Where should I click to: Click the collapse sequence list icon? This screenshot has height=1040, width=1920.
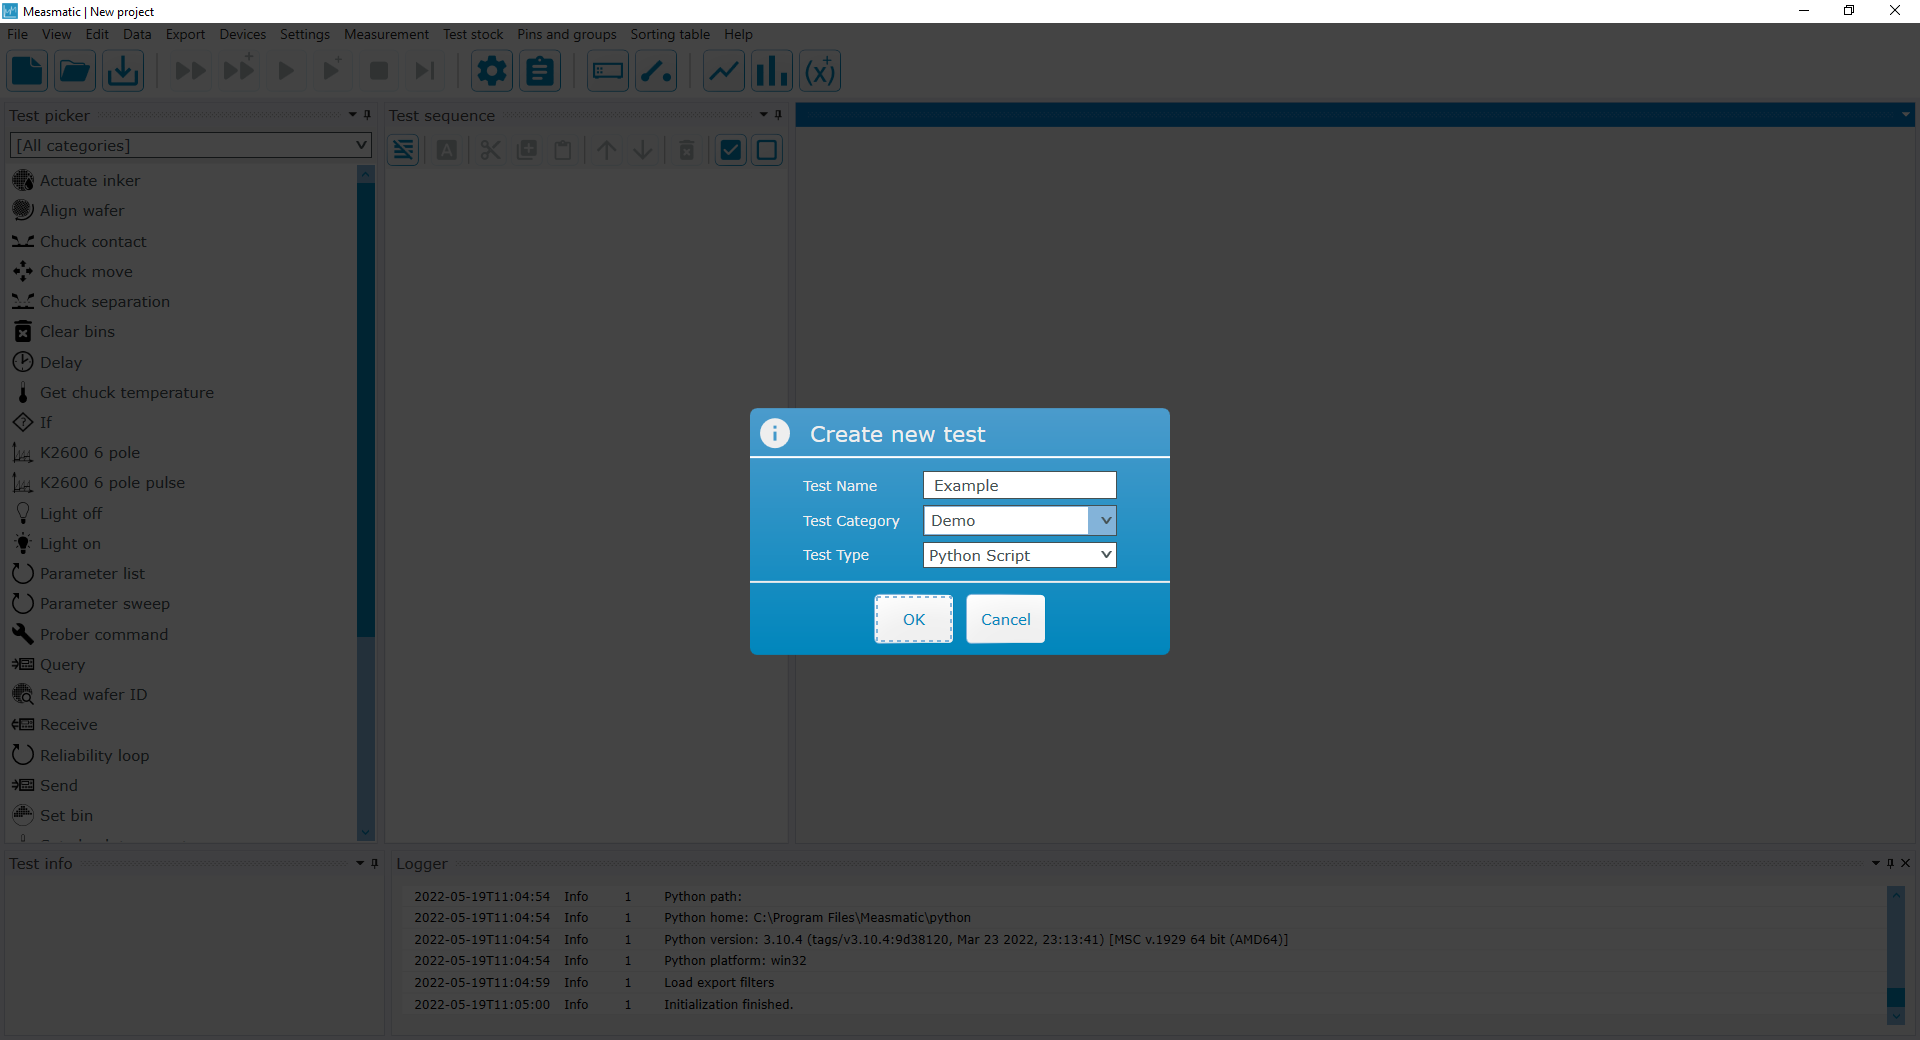click(x=403, y=150)
